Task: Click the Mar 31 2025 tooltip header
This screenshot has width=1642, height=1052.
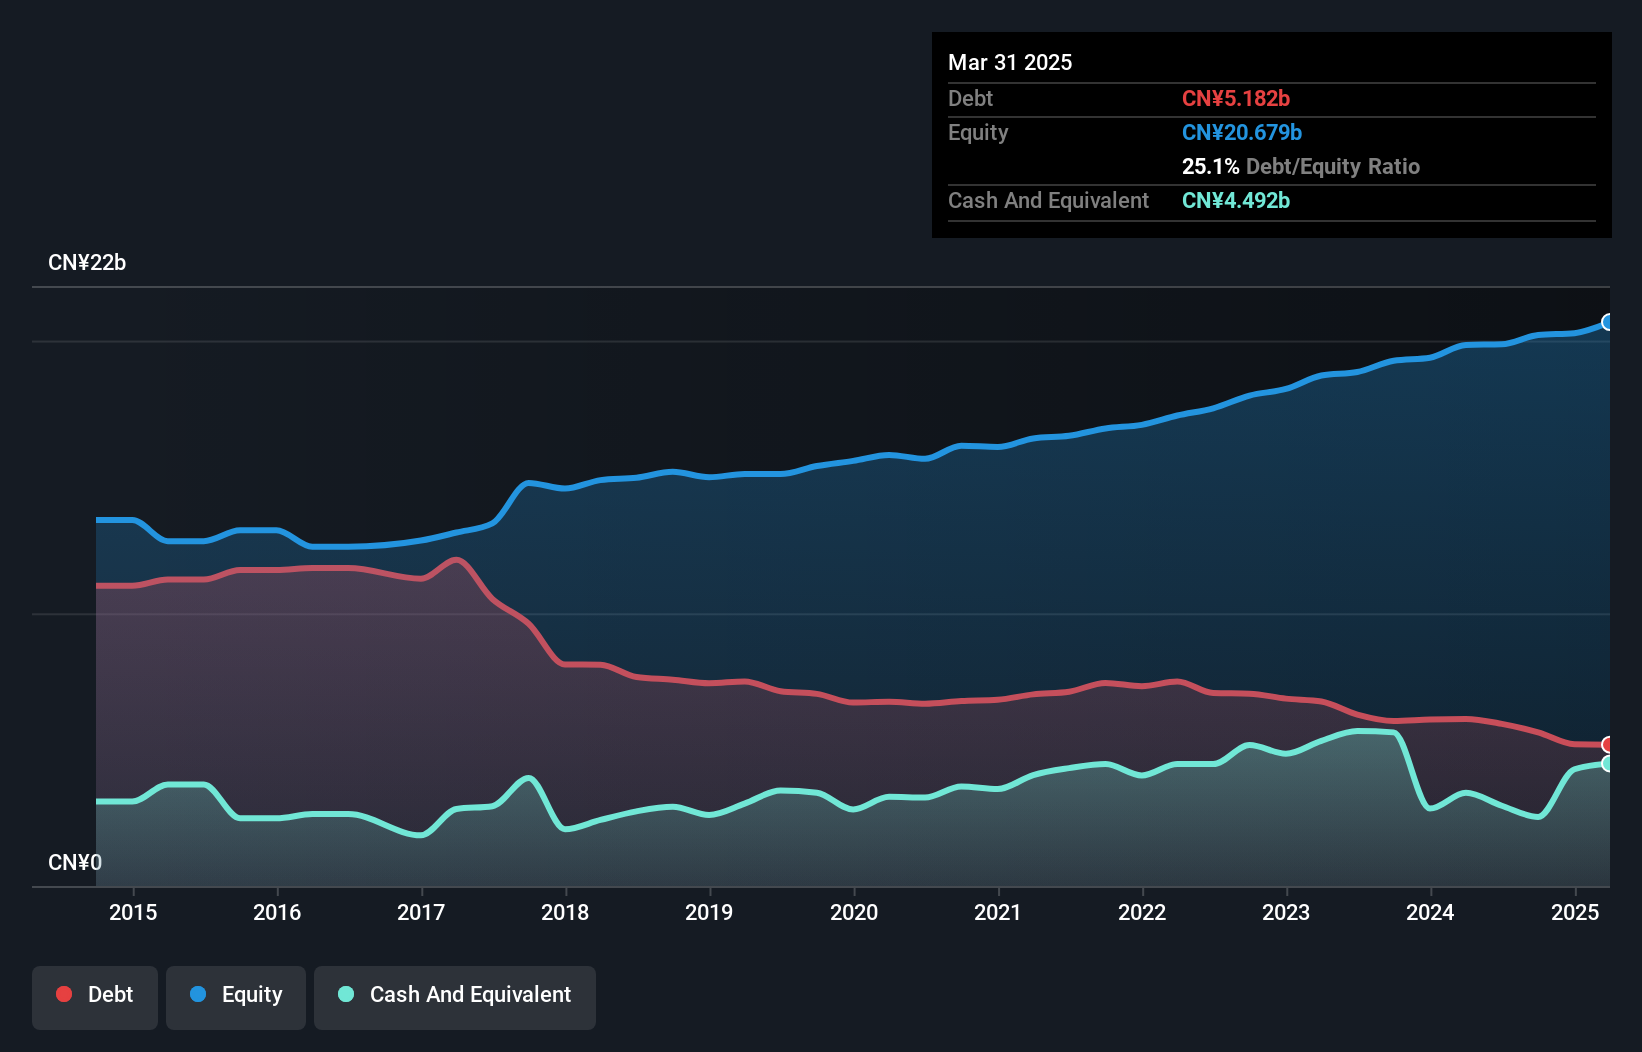Action: [x=1010, y=62]
